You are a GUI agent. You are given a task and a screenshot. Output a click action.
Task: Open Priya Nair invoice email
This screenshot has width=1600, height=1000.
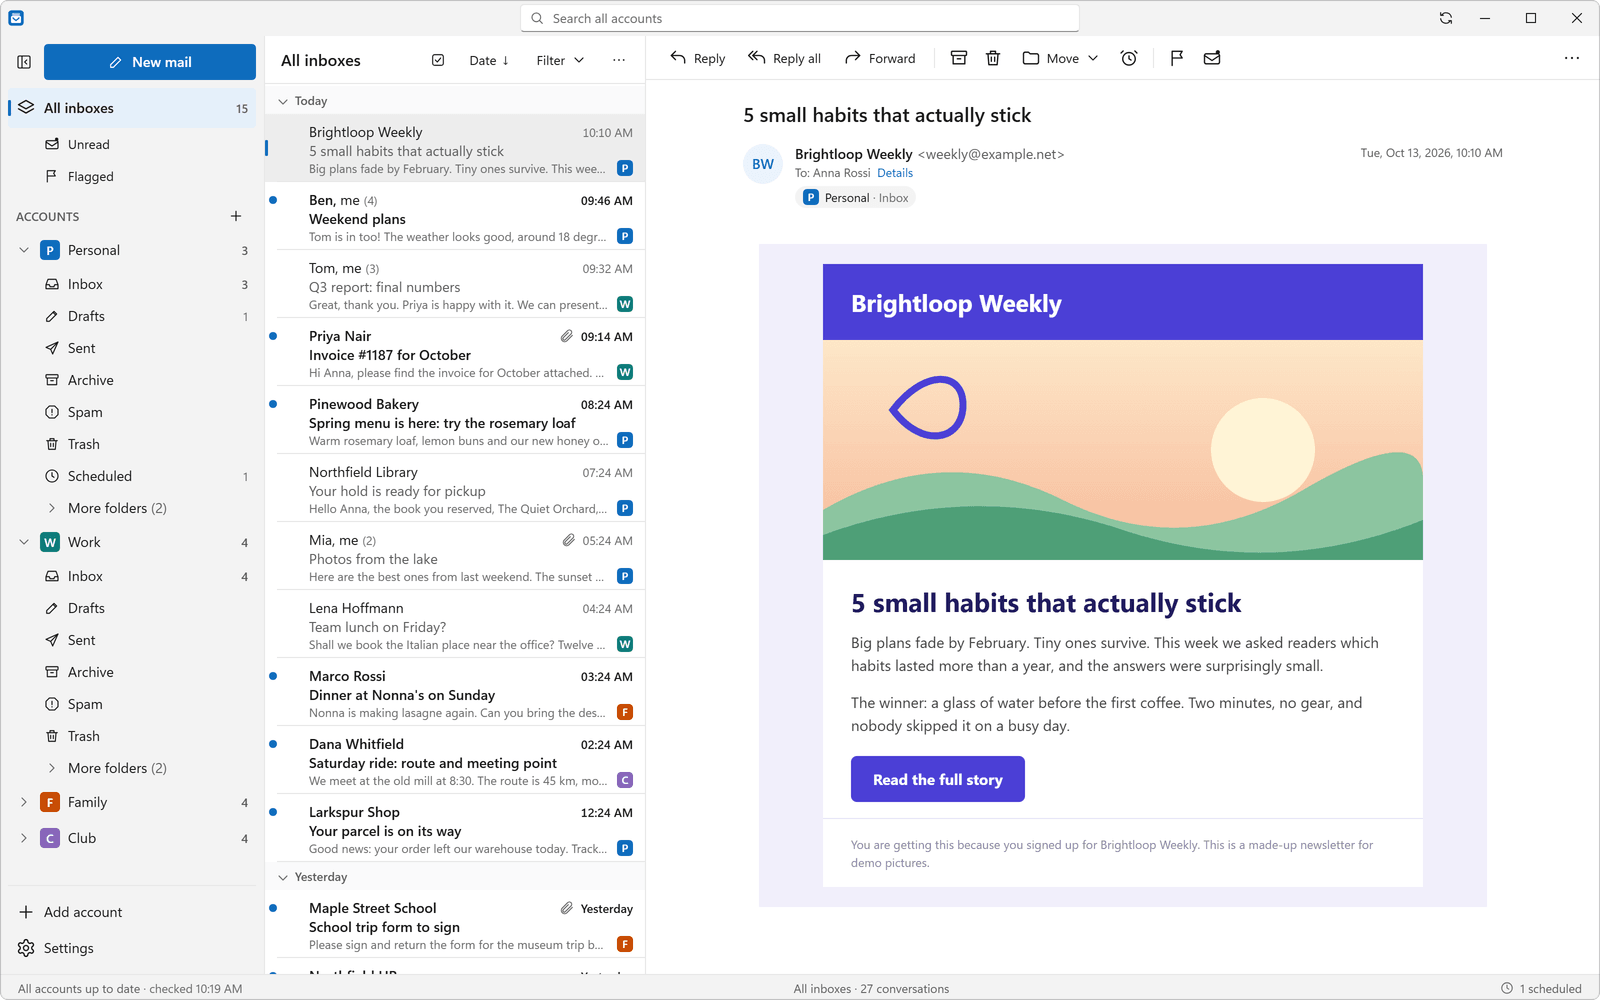455,352
